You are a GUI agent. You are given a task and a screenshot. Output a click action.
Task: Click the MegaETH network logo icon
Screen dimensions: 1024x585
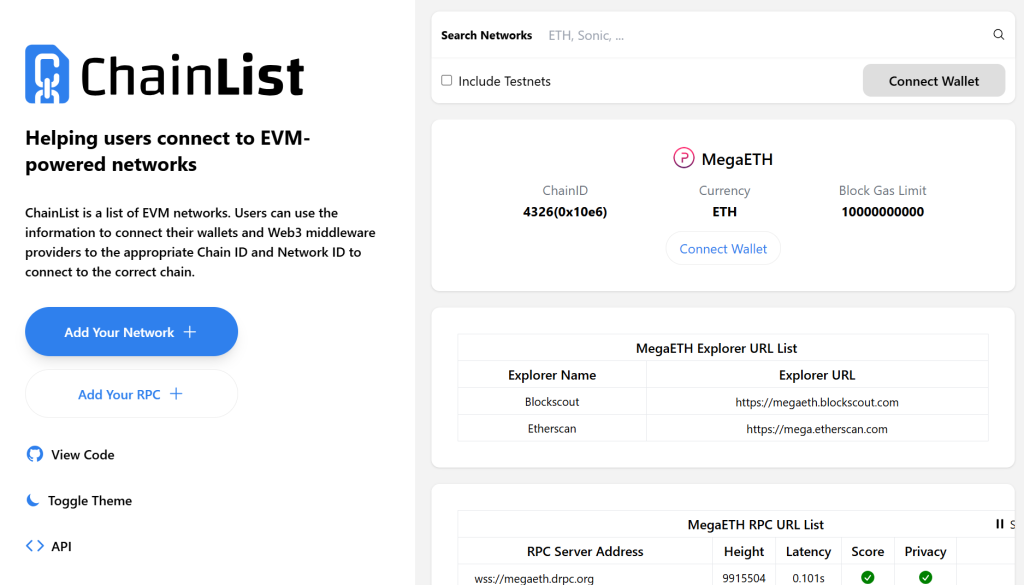(684, 159)
